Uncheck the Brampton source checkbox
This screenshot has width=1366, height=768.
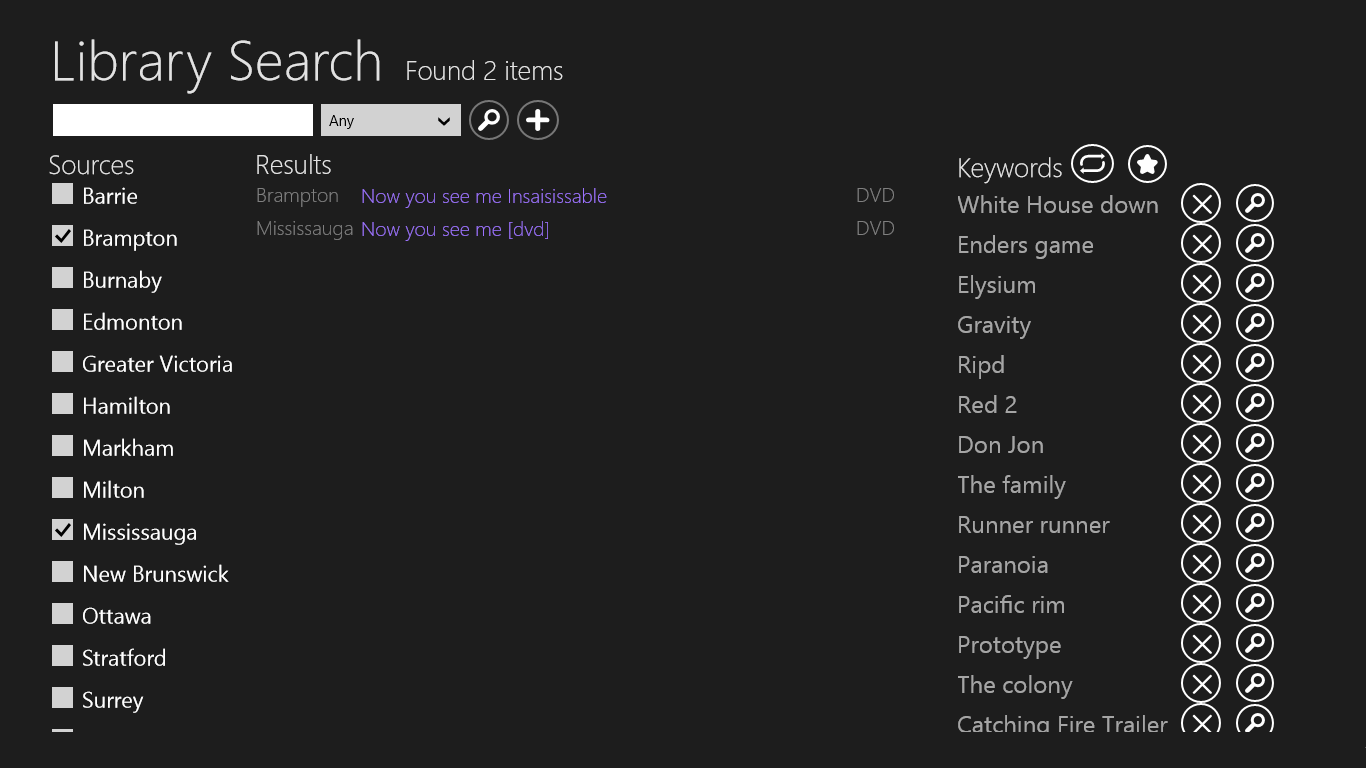coord(63,236)
